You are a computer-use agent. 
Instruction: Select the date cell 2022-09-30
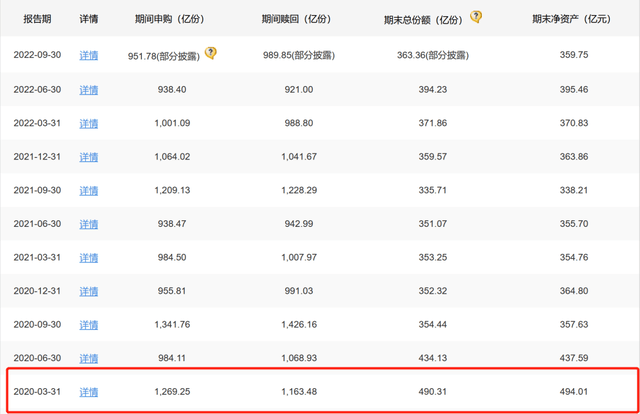coord(37,55)
